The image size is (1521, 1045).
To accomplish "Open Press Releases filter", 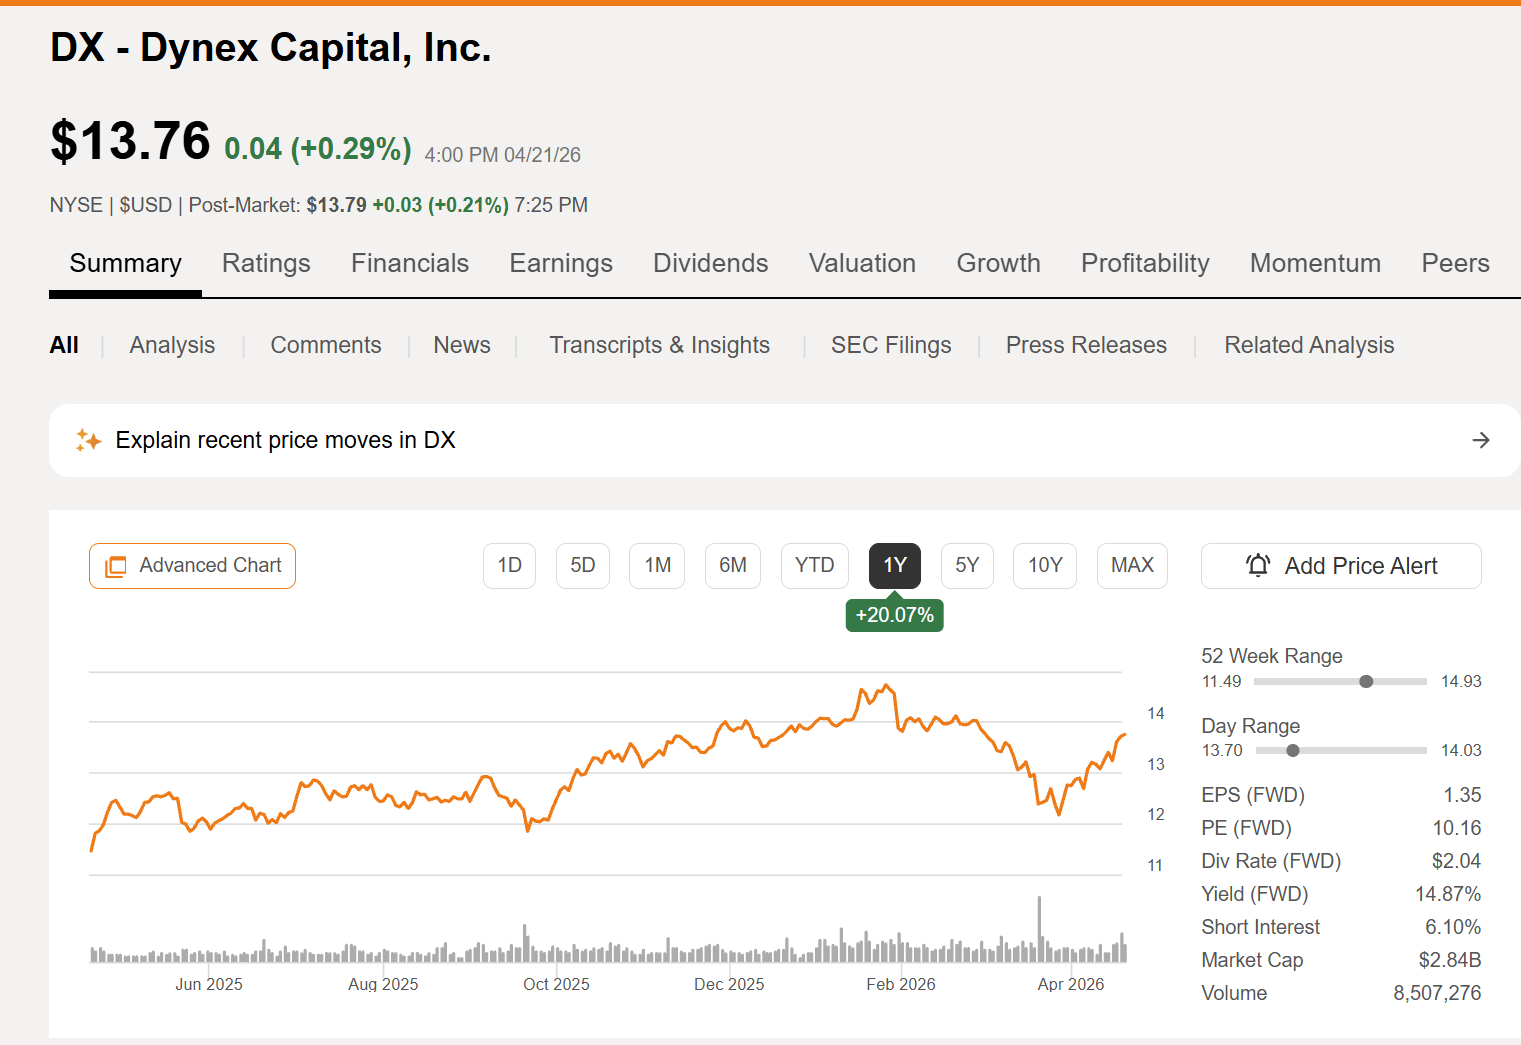I will 1086,345.
